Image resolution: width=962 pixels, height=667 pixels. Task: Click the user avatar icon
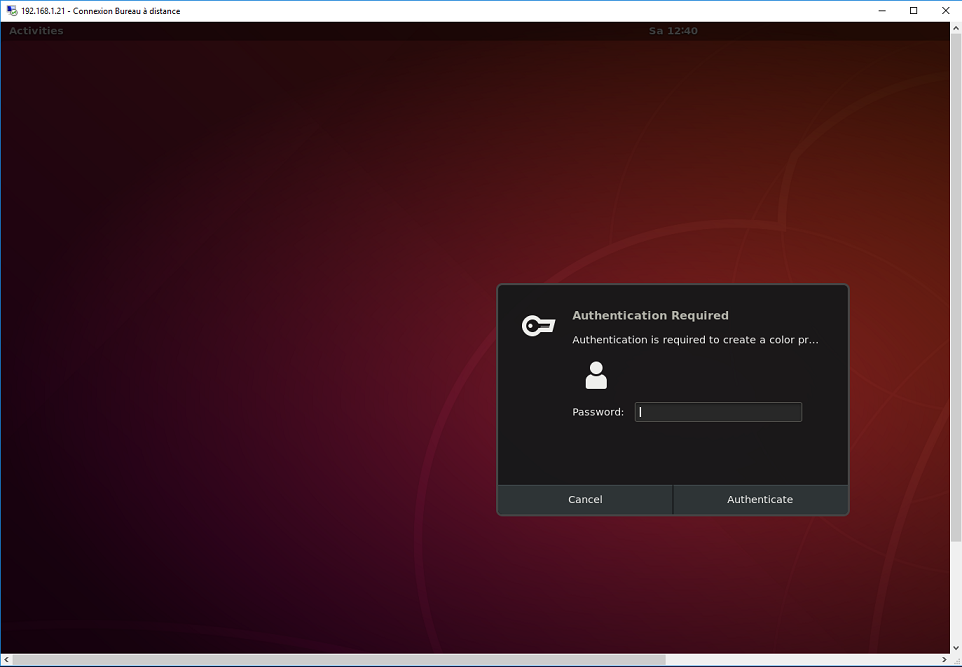click(596, 375)
